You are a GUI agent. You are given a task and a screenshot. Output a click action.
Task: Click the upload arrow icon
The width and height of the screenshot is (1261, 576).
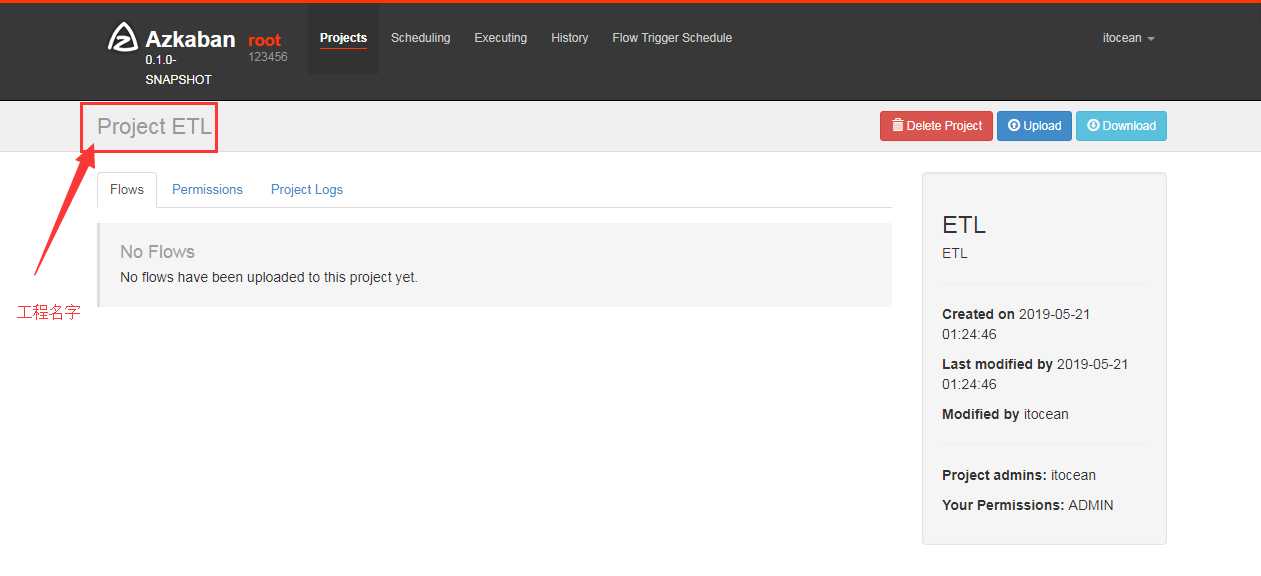point(1014,125)
